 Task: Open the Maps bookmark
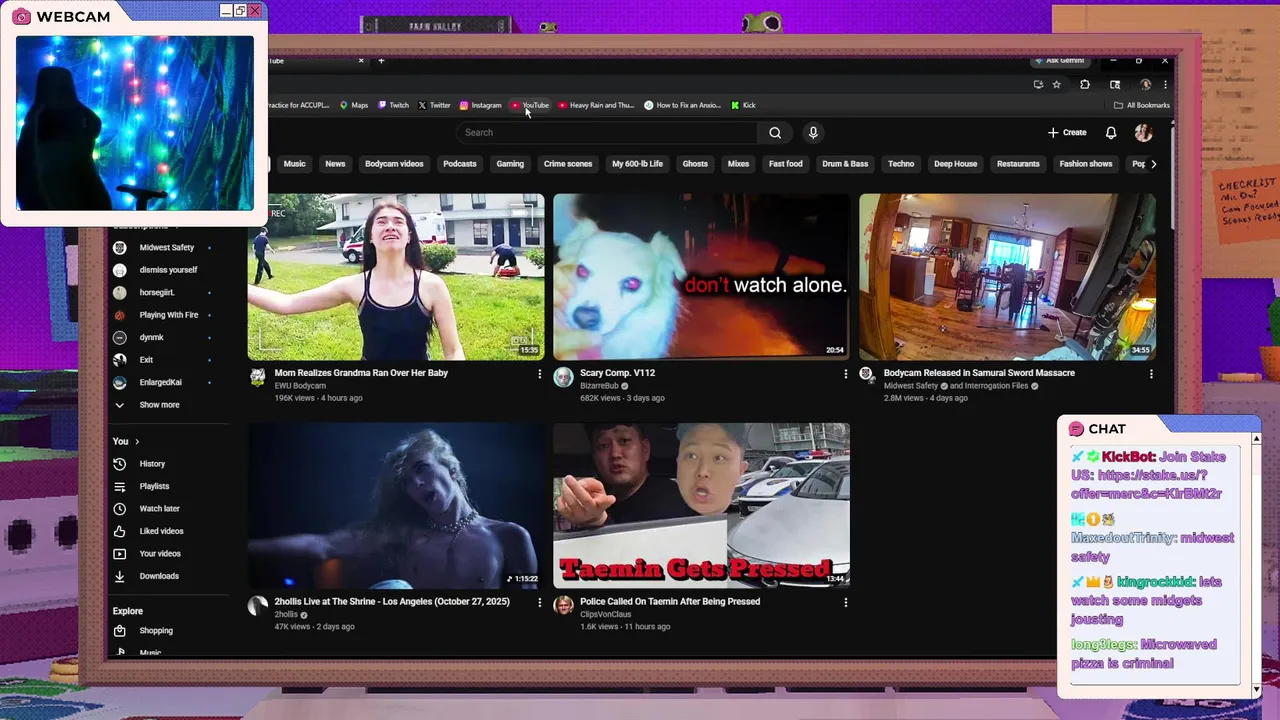click(x=354, y=105)
